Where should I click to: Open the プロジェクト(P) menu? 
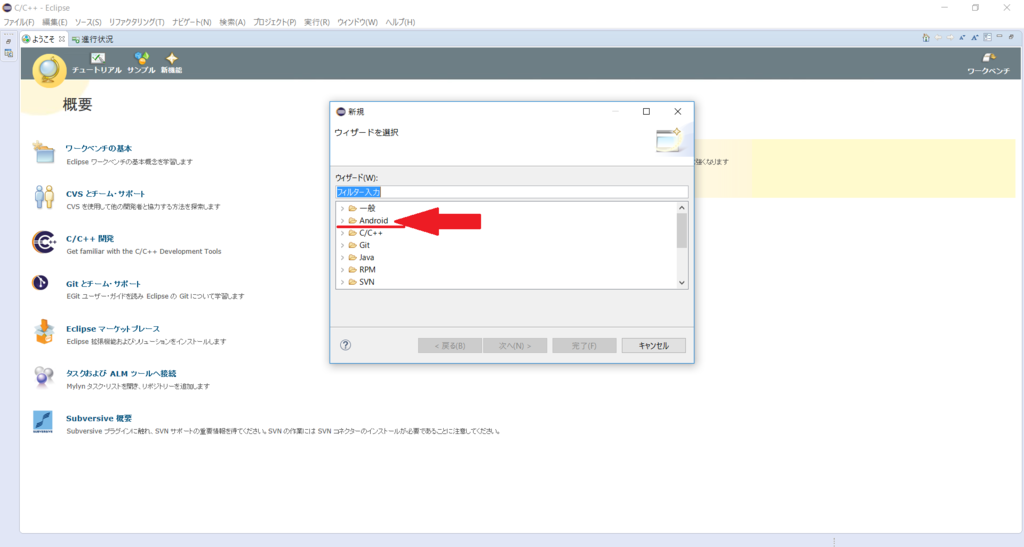[x=274, y=22]
